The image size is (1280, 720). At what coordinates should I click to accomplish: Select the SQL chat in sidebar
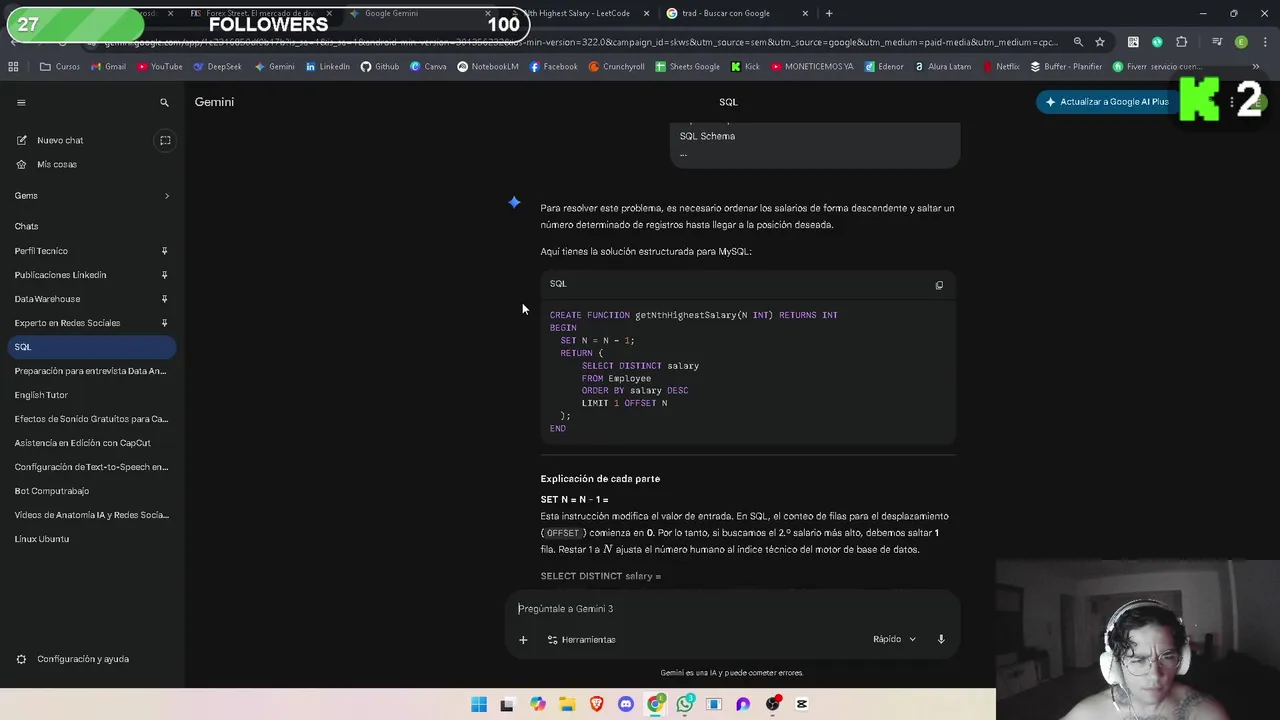(91, 347)
